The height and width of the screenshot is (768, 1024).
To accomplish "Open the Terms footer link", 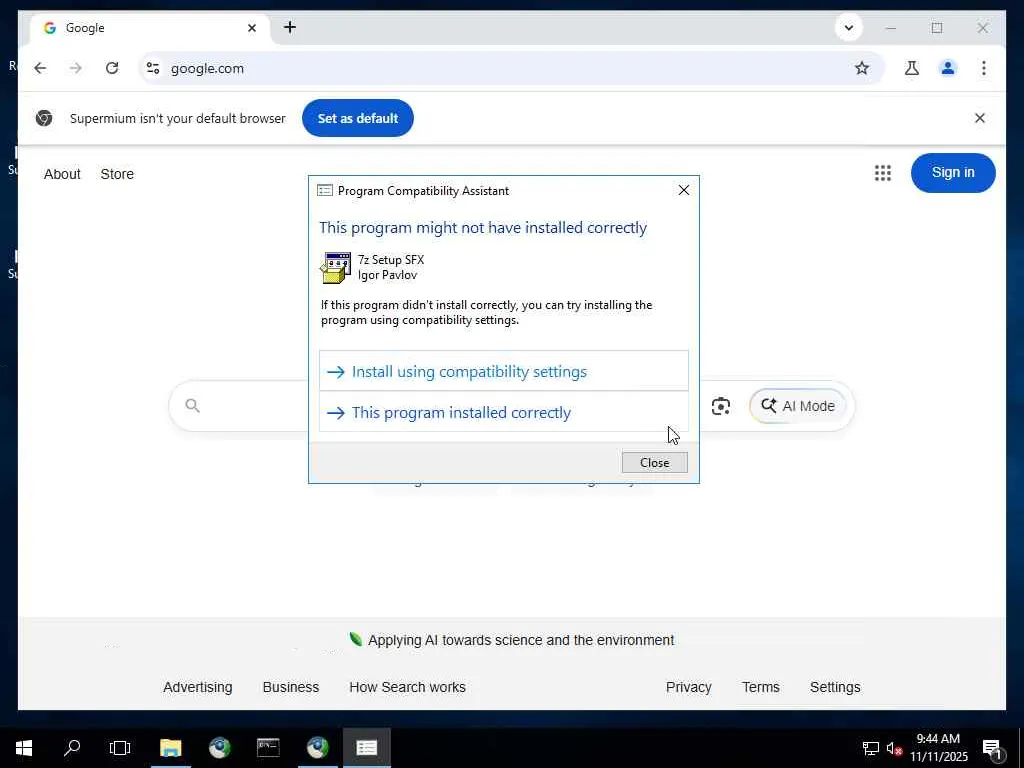I will pyautogui.click(x=760, y=687).
